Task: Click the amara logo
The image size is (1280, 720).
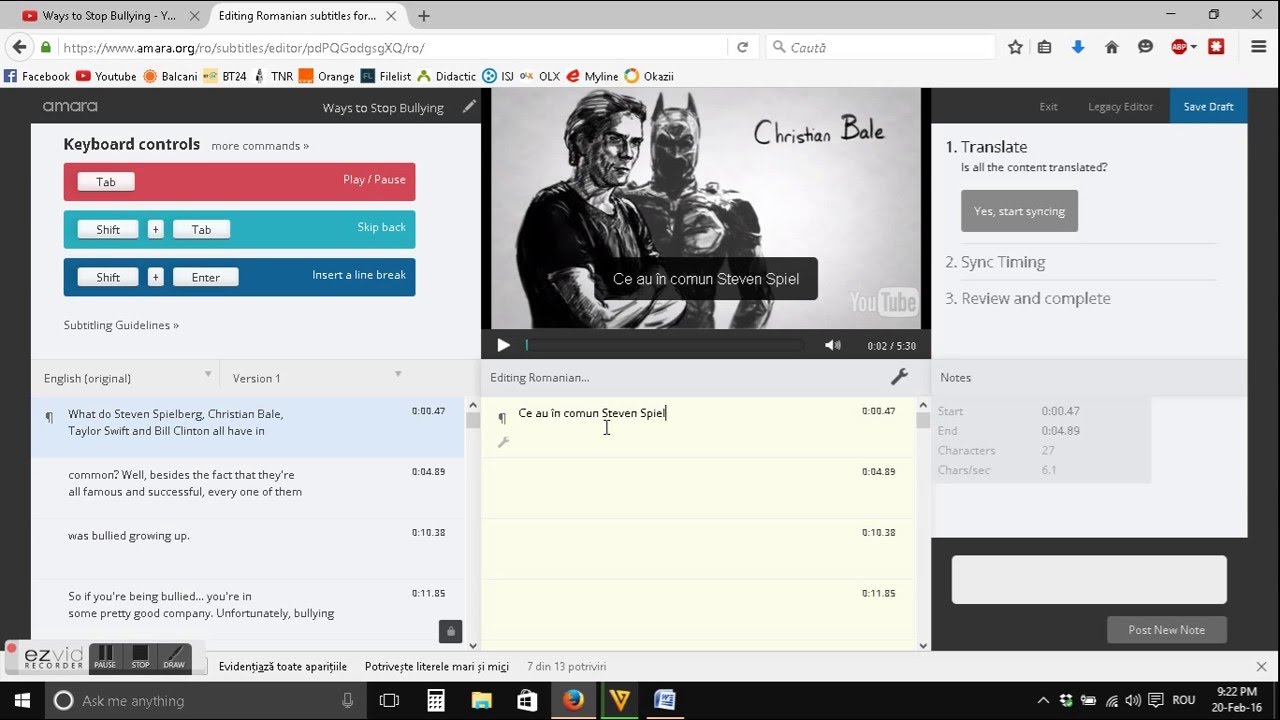Action: [70, 106]
